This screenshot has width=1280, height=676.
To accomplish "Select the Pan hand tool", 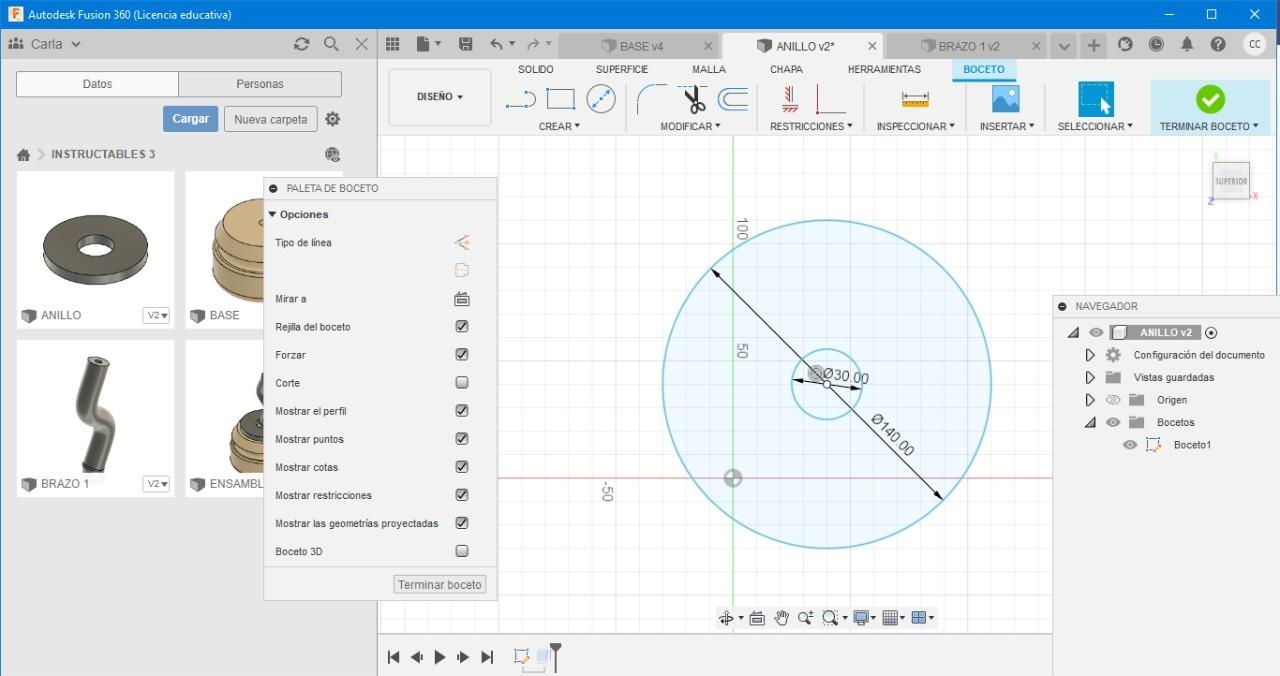I will coord(782,618).
